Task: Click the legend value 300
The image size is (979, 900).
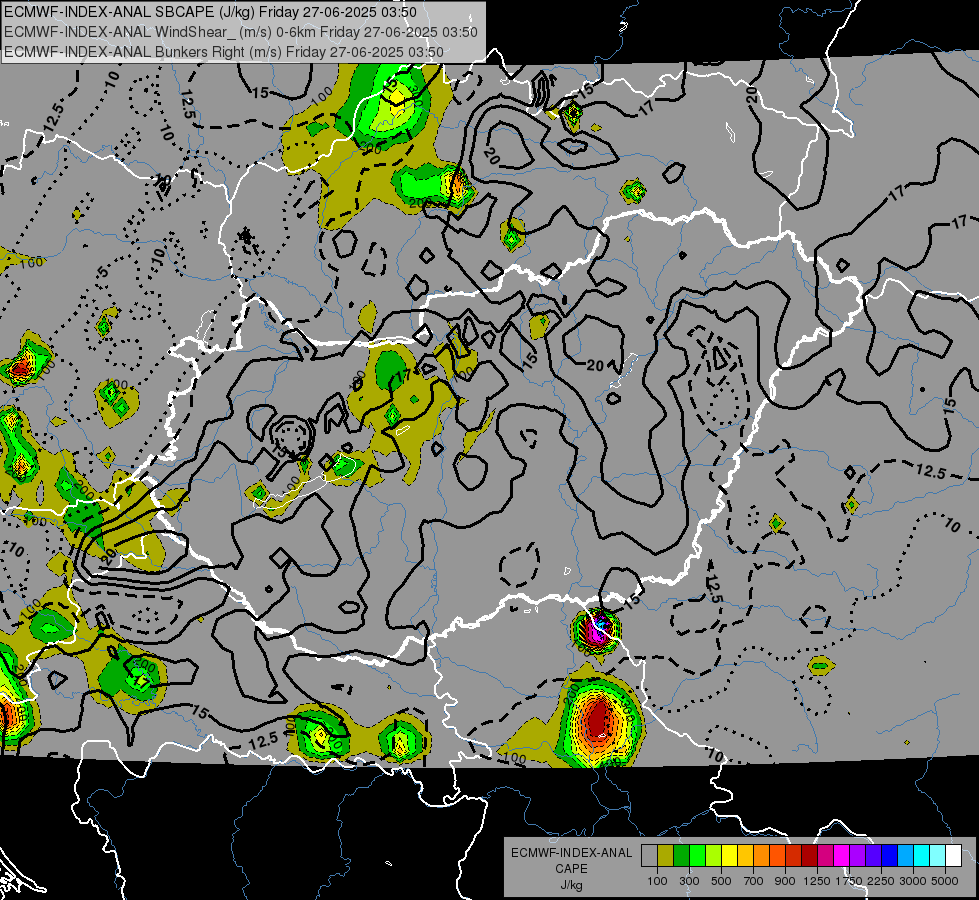Action: 689,881
